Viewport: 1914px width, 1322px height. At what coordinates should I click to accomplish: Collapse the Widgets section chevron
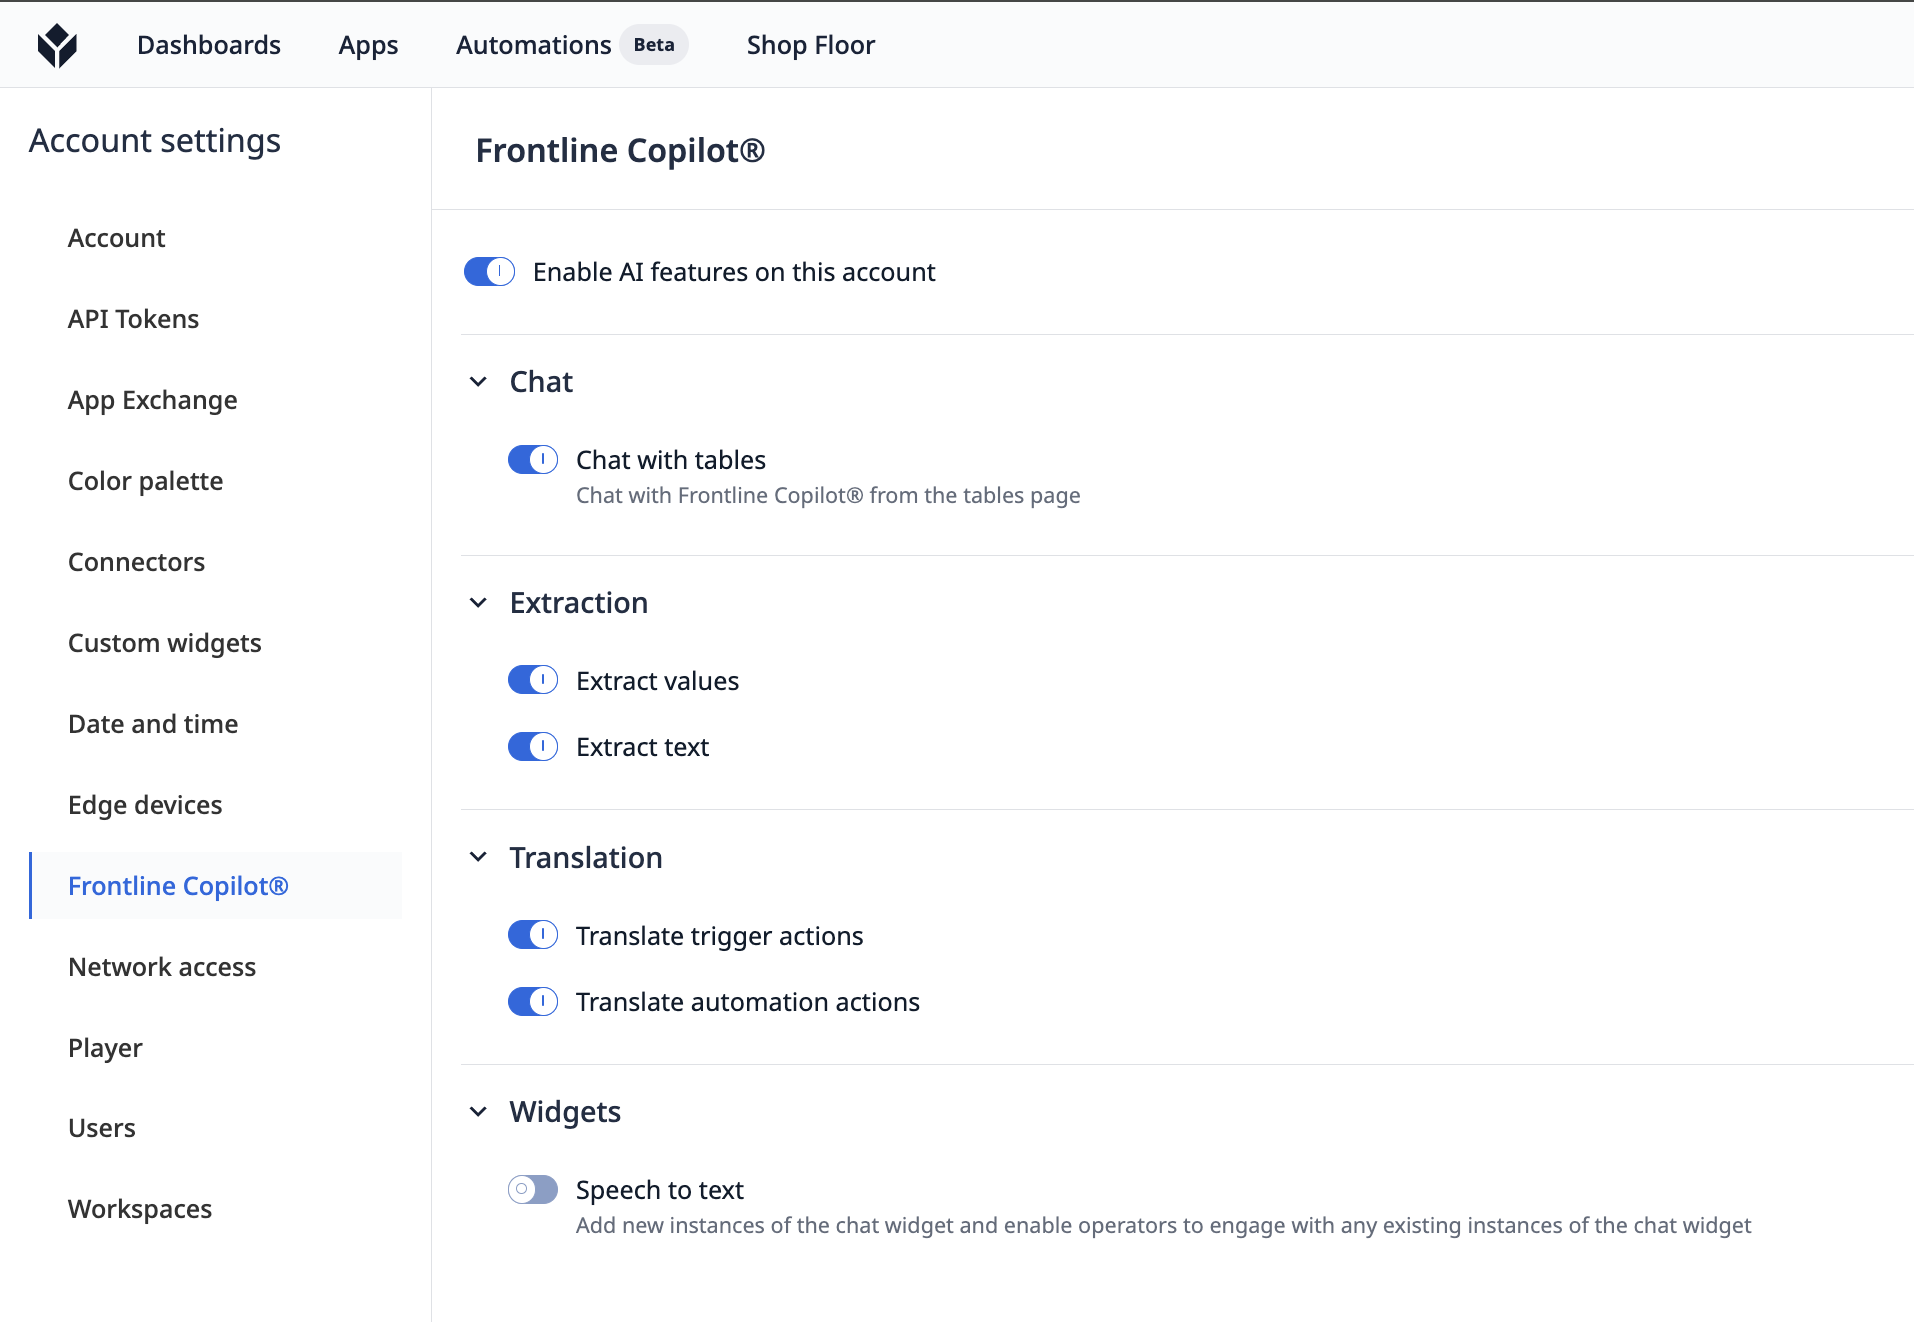479,1112
